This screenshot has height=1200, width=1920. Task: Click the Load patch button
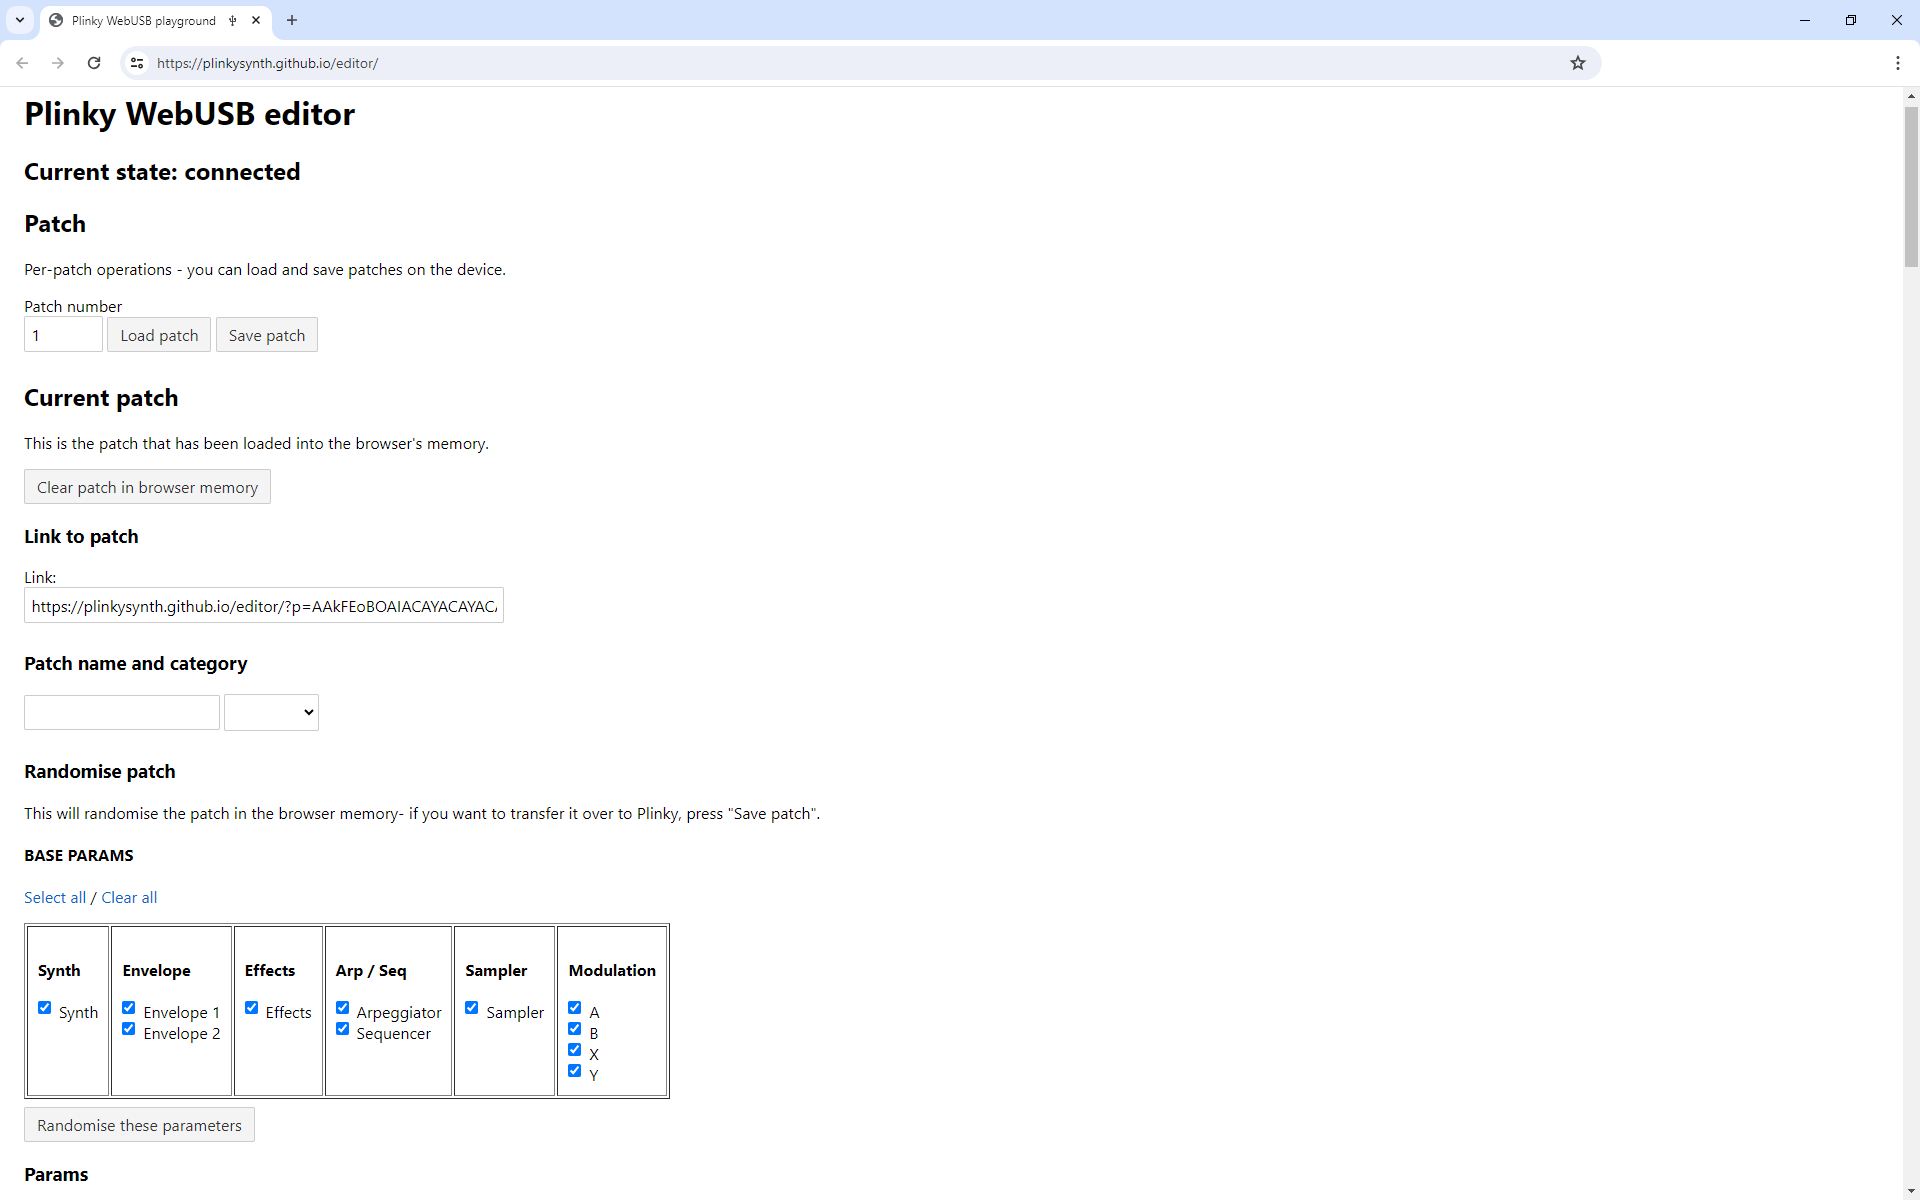(x=159, y=335)
